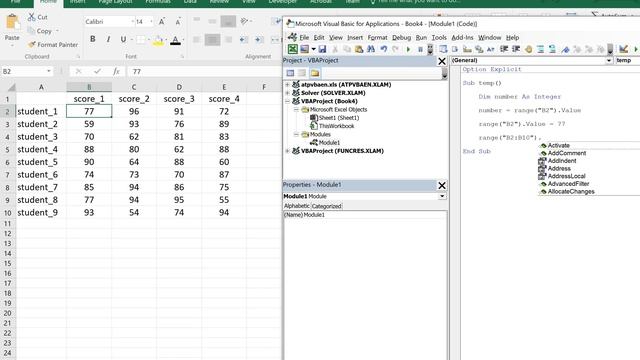Click the Insert Function fx icon

point(116,71)
